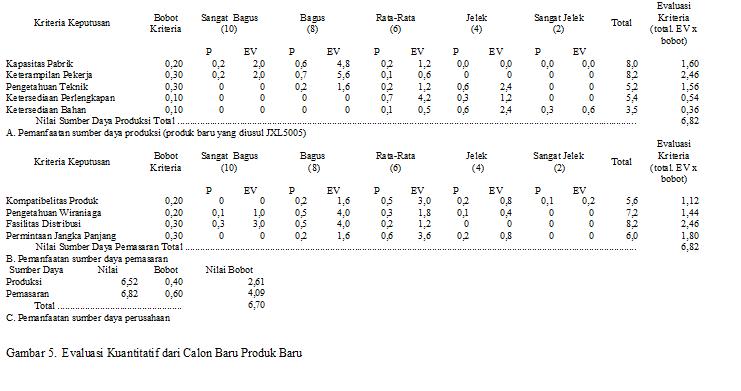
Task: Click the Nilai Sumber Daya Produksi Total line
Action: (367, 121)
